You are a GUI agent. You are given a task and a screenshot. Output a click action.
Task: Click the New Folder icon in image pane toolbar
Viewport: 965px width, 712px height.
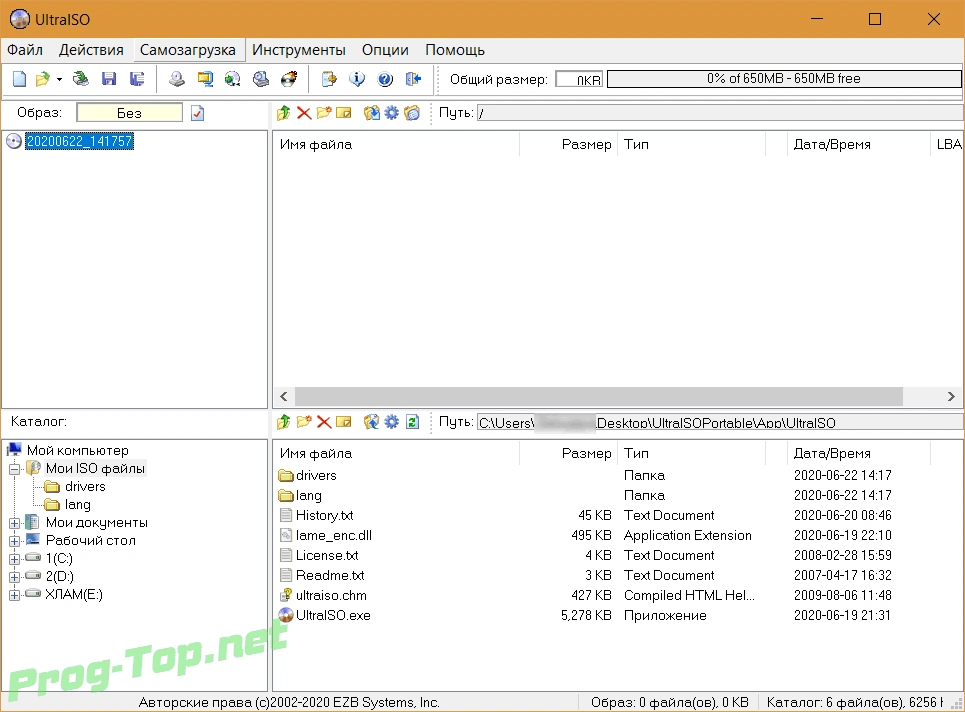point(324,113)
